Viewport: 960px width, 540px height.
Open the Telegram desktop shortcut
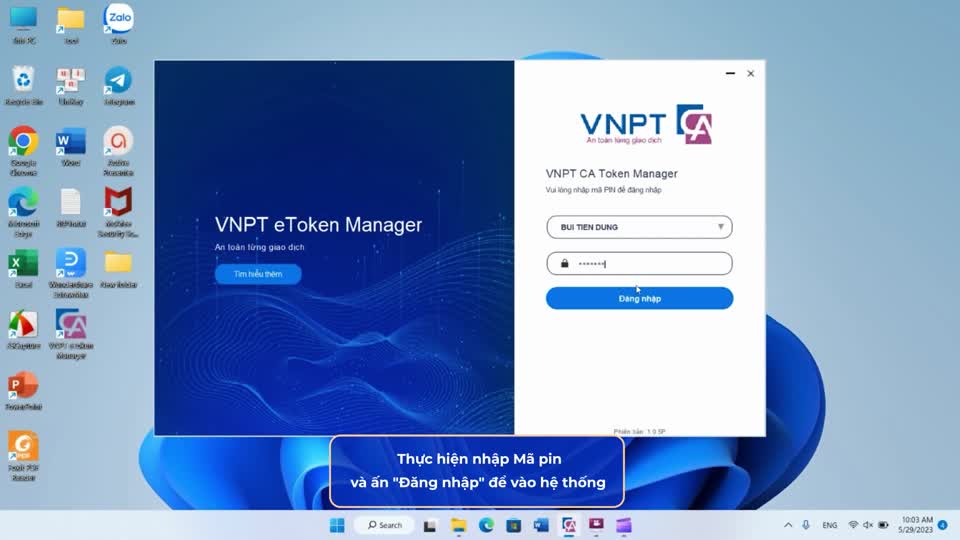pos(119,84)
